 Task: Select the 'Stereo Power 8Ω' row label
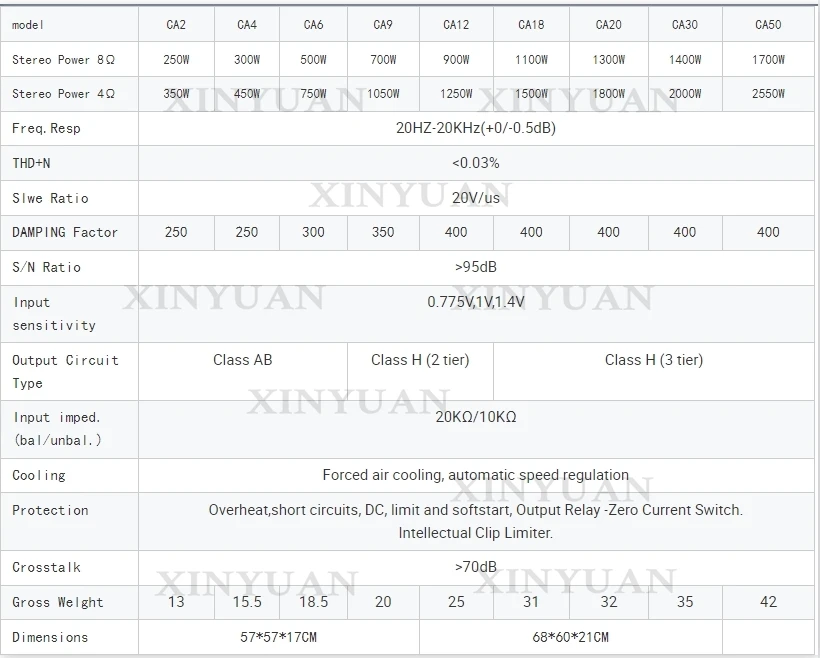tap(63, 60)
